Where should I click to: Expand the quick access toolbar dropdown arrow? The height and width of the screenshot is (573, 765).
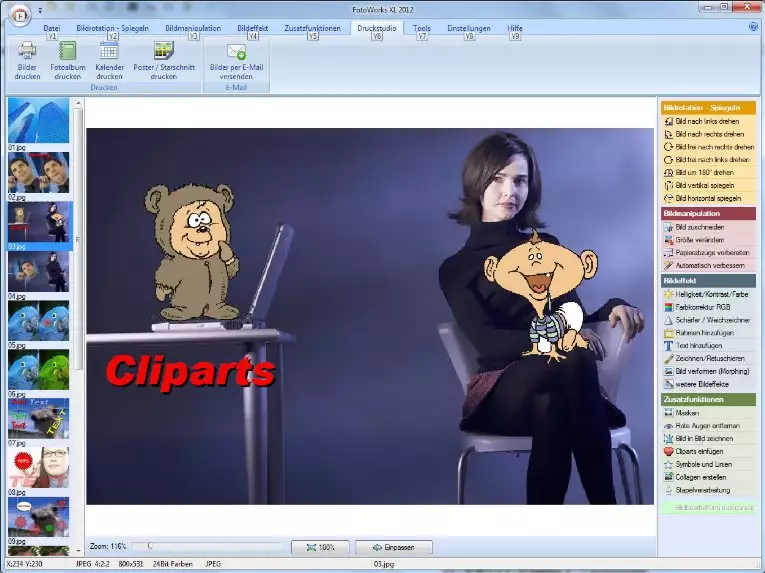40,10
